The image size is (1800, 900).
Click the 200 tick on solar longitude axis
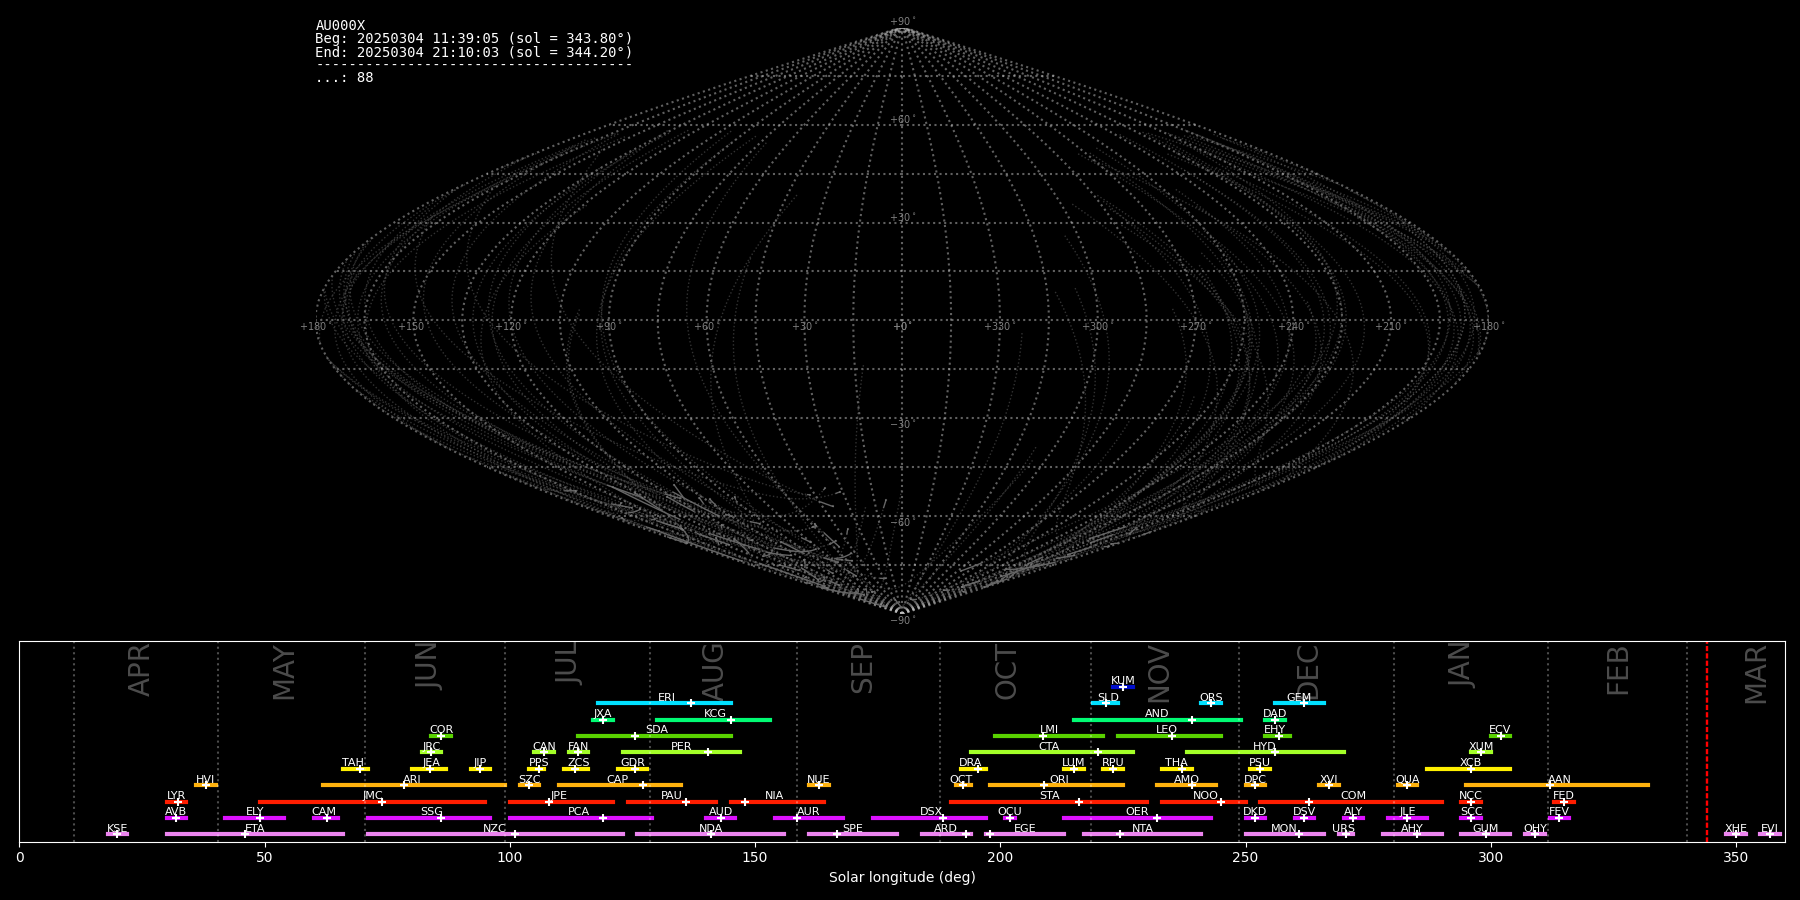(x=1000, y=856)
